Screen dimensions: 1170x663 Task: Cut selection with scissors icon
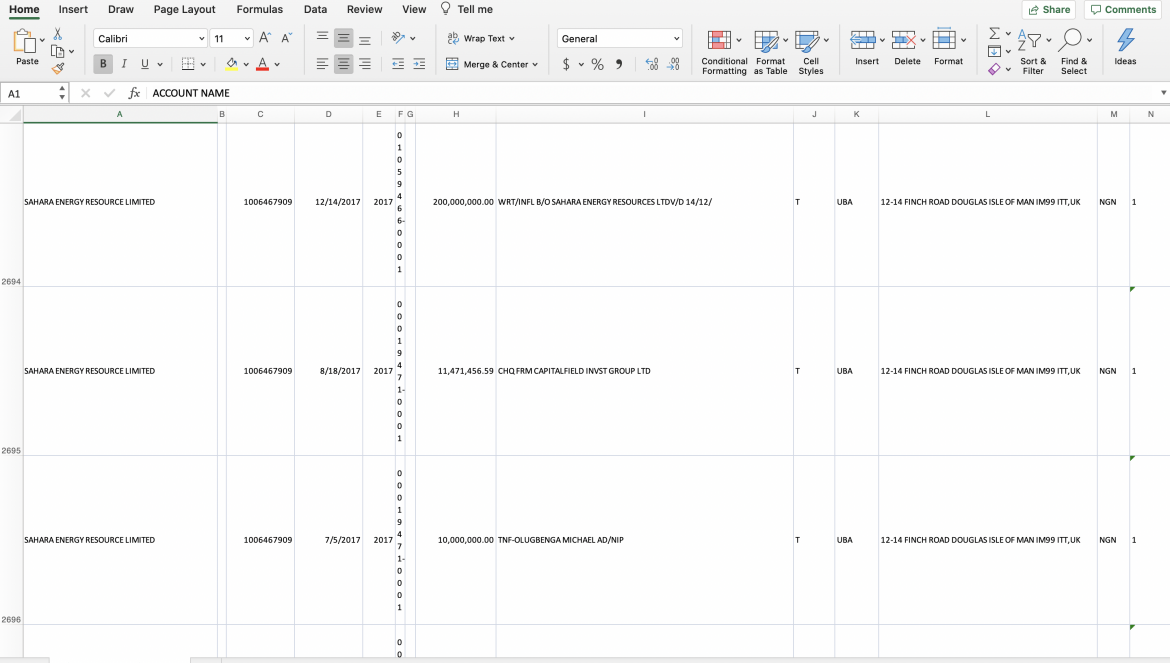pos(57,34)
